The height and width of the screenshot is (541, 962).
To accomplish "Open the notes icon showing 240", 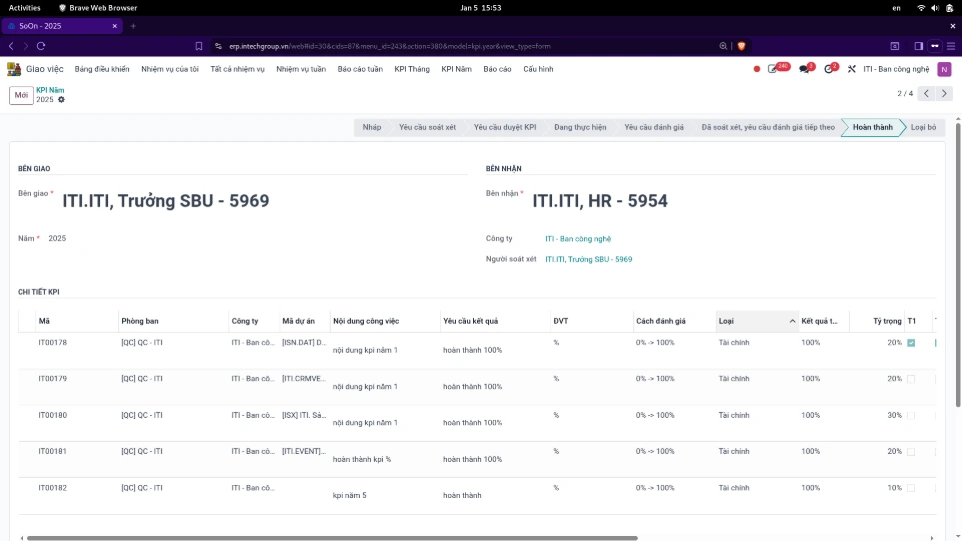I will [774, 69].
